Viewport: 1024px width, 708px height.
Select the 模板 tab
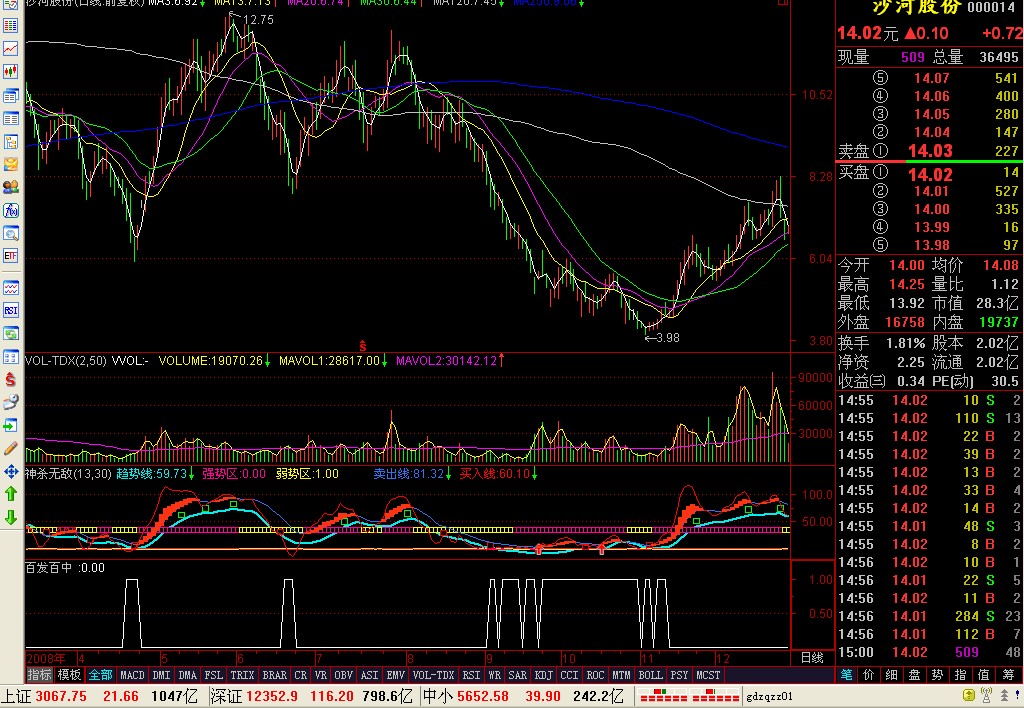point(69,675)
